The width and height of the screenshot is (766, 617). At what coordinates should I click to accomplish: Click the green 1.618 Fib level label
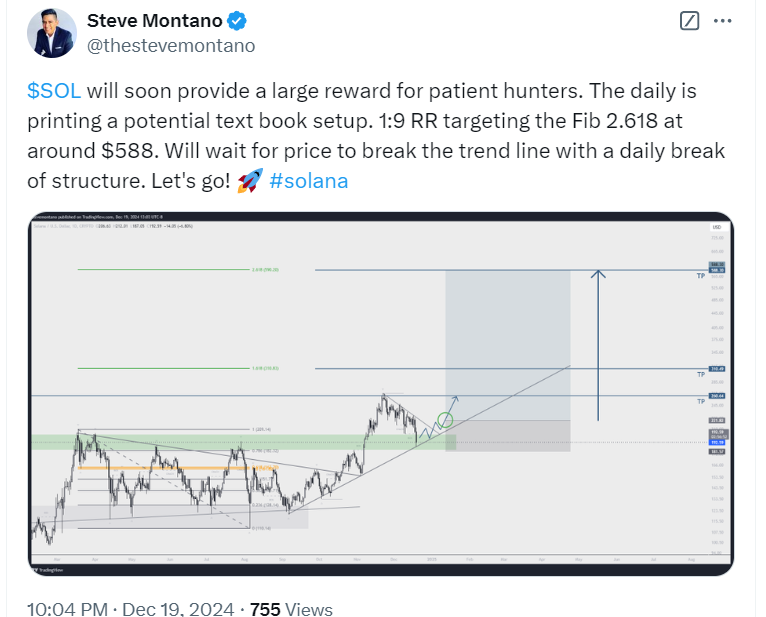[265, 368]
